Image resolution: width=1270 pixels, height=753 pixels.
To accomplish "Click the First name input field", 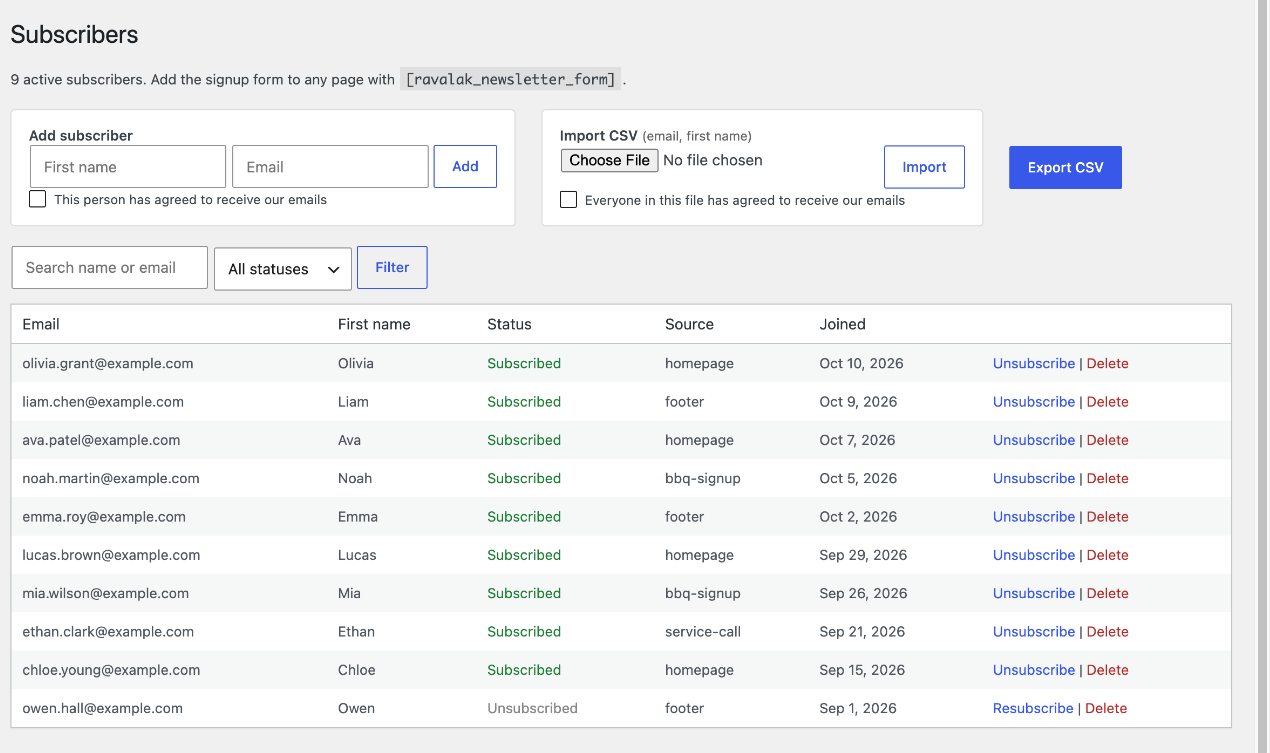I will (x=128, y=167).
